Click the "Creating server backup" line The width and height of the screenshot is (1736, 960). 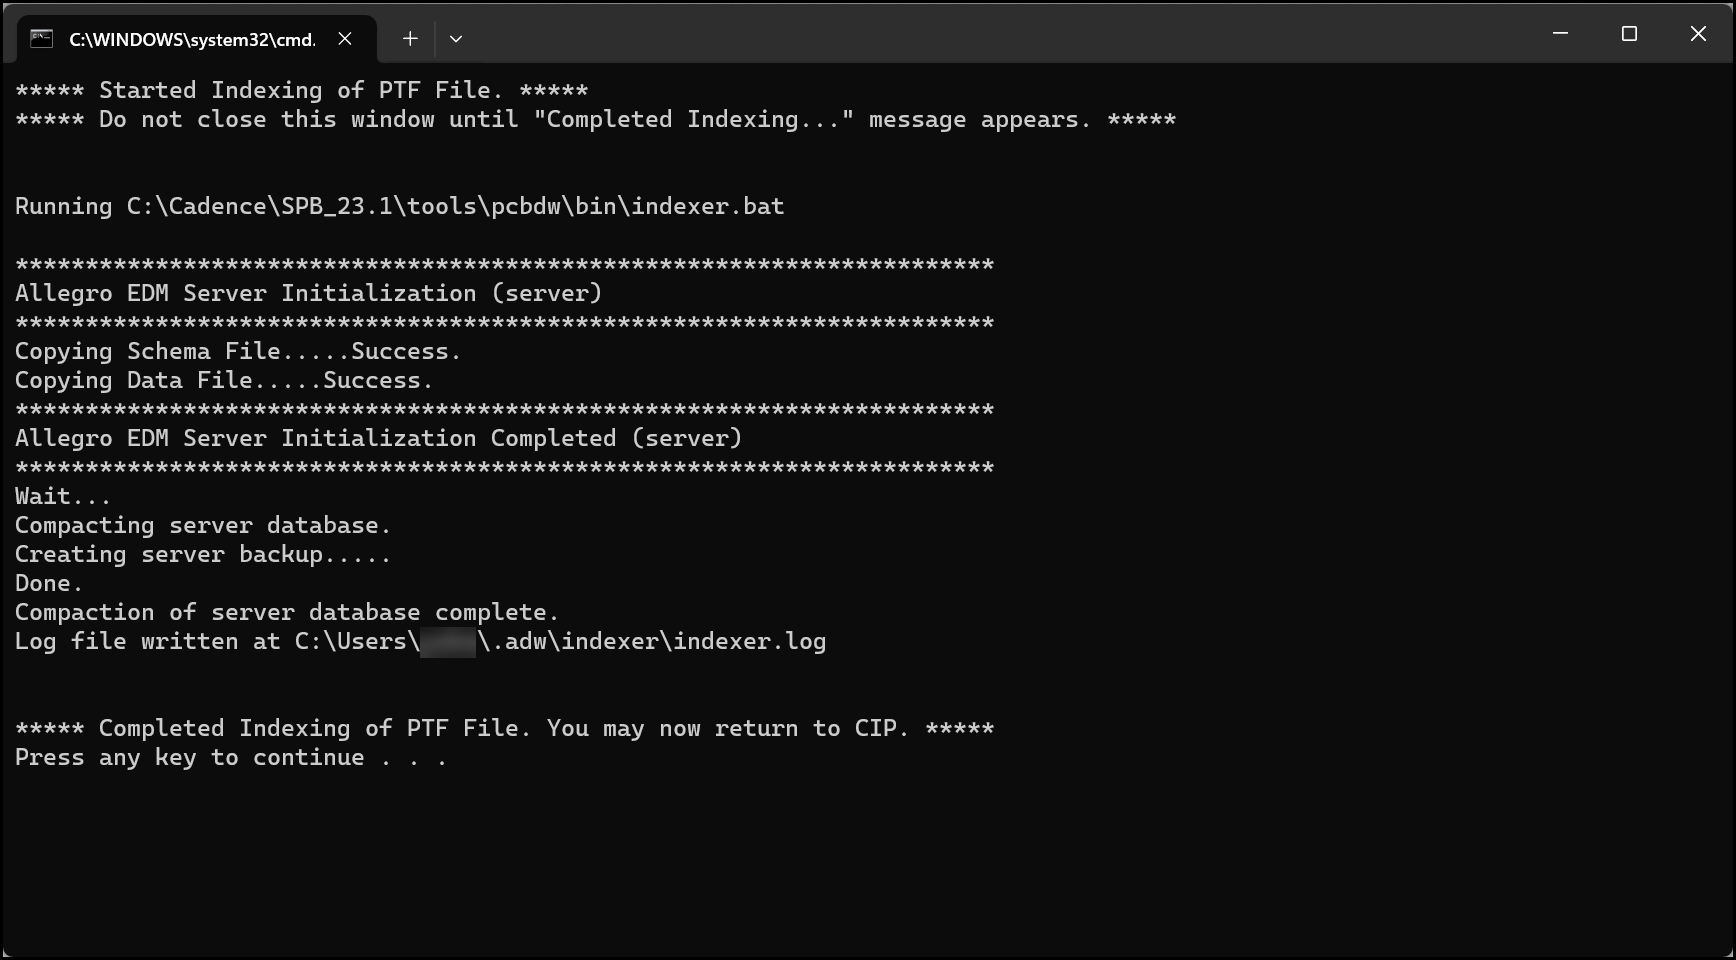203,555
